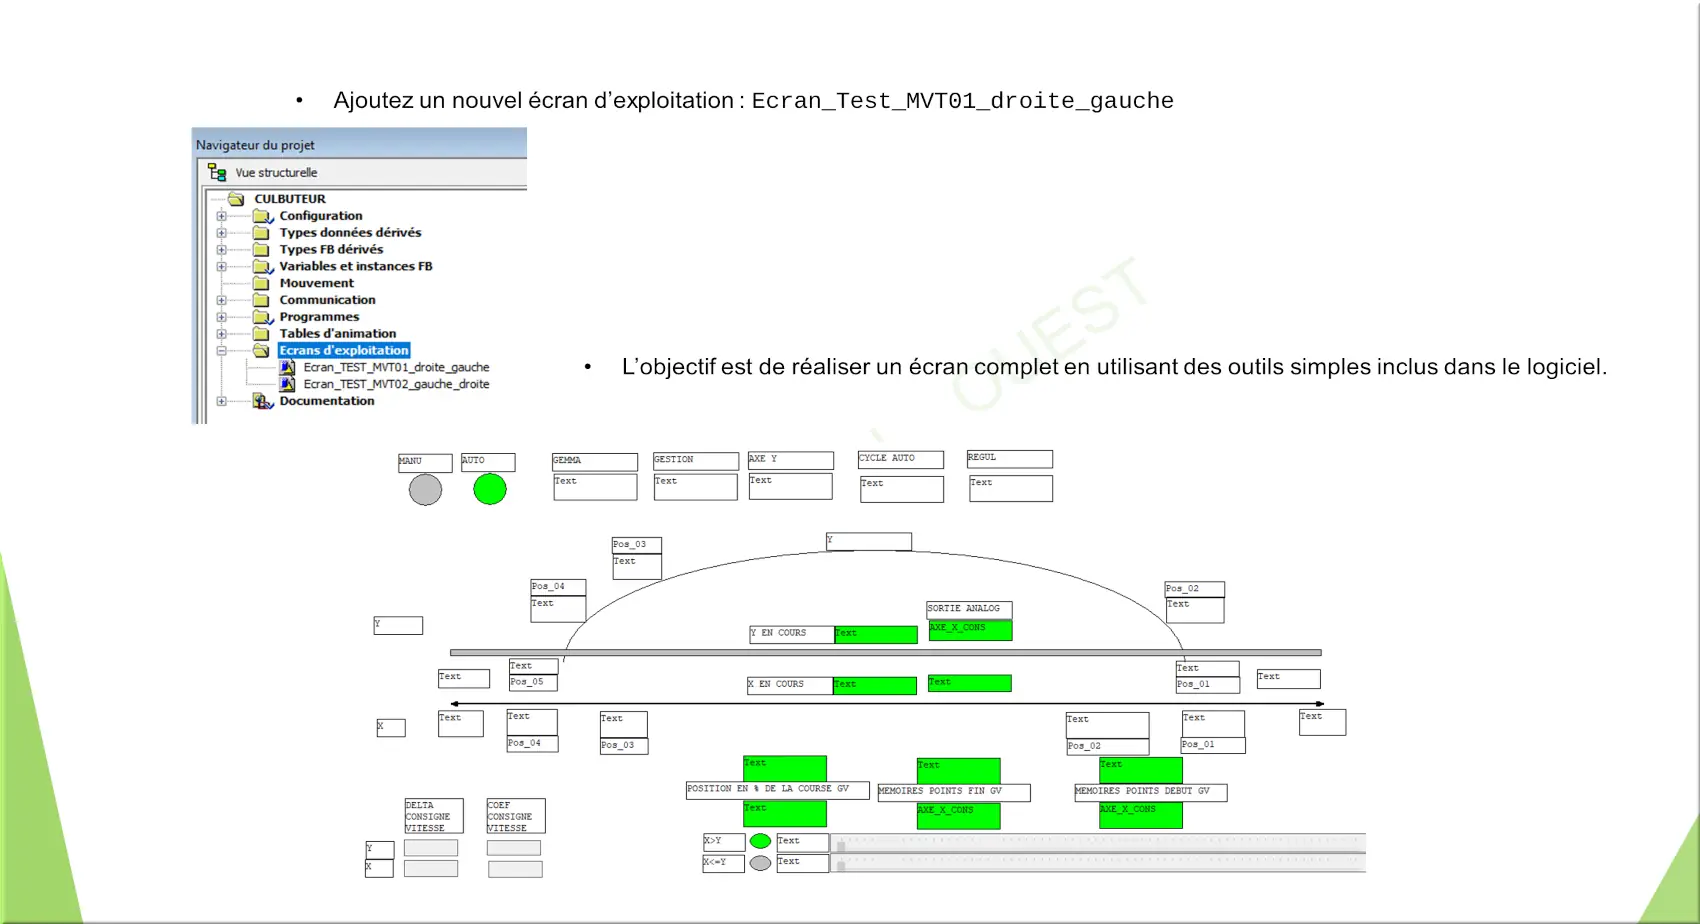This screenshot has height=924, width=1700.
Task: Click the DELTA CONSIGNE VITESSE label box
Action: [434, 816]
